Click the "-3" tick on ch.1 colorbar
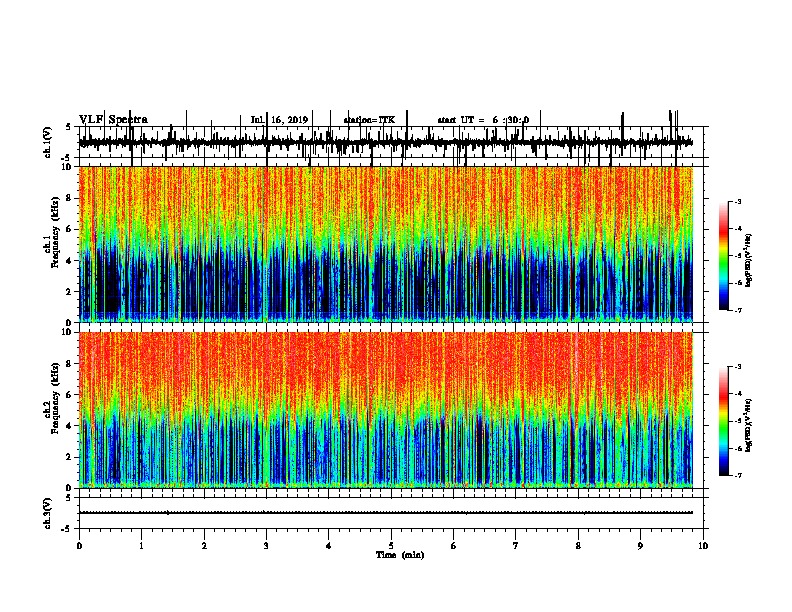792x612 pixels. coord(737,202)
